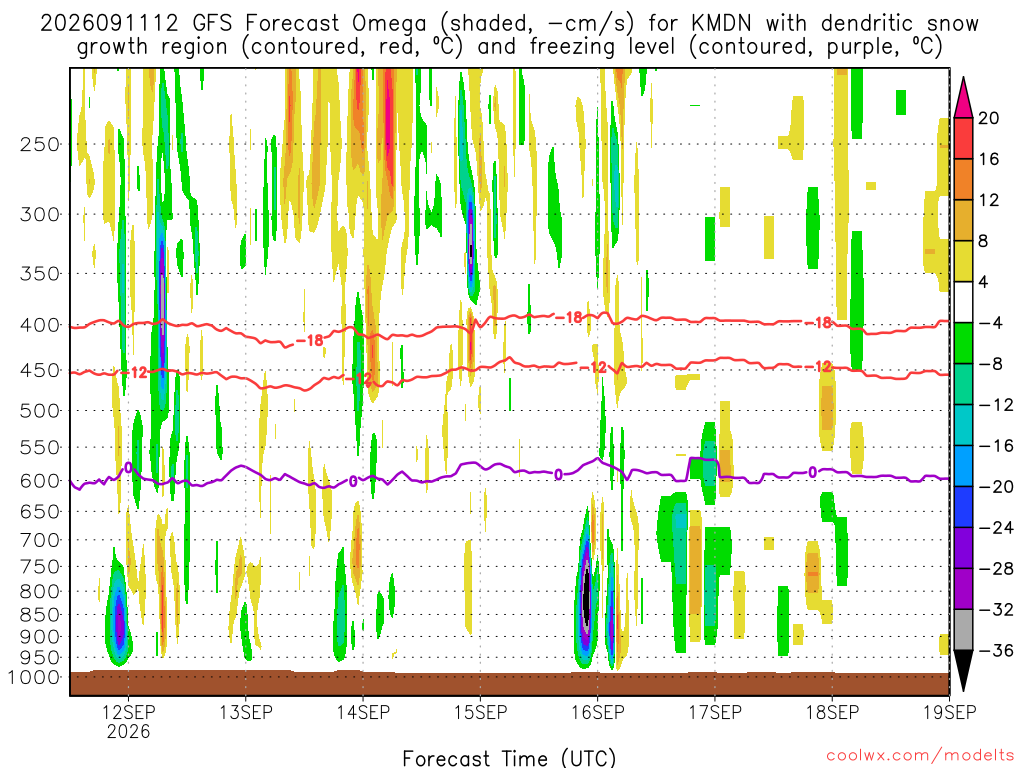Click the red color swatch near 20
The width and height of the screenshot is (1024, 768).
point(963,138)
